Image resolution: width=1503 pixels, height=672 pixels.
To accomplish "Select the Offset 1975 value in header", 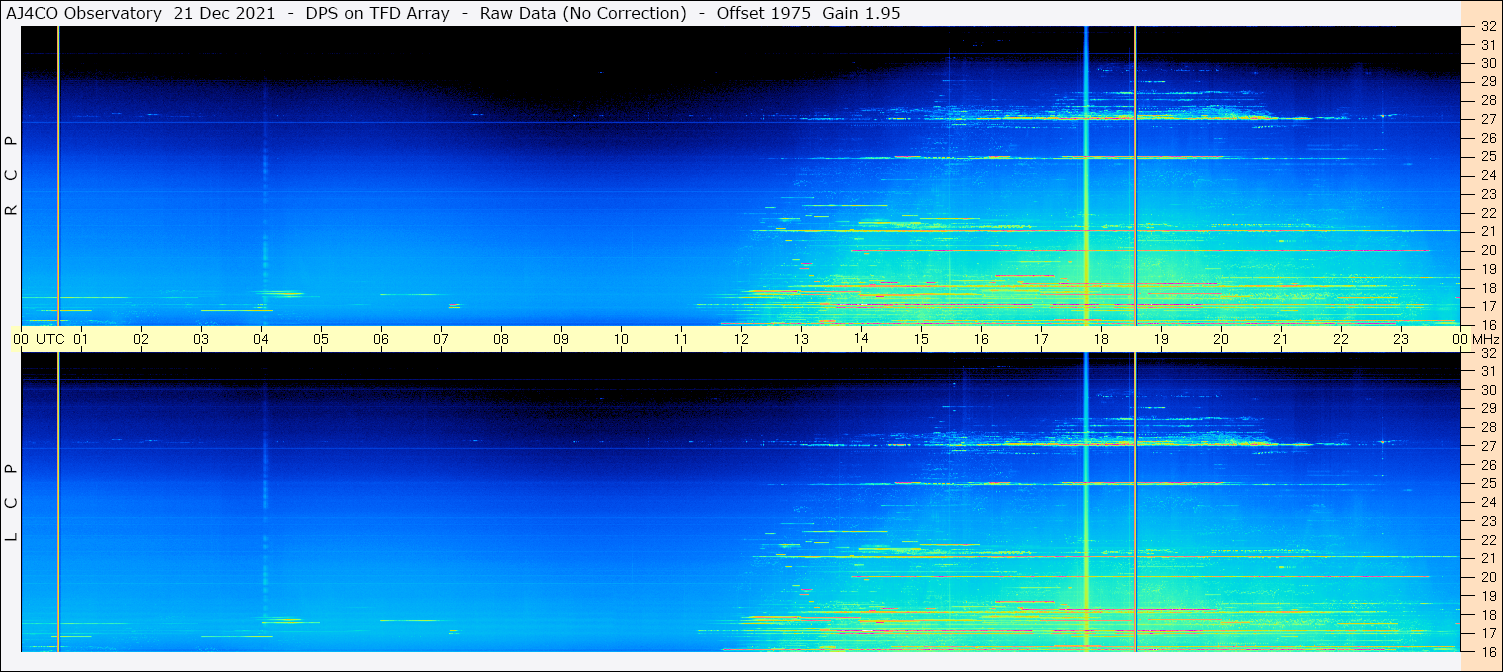I will (757, 13).
